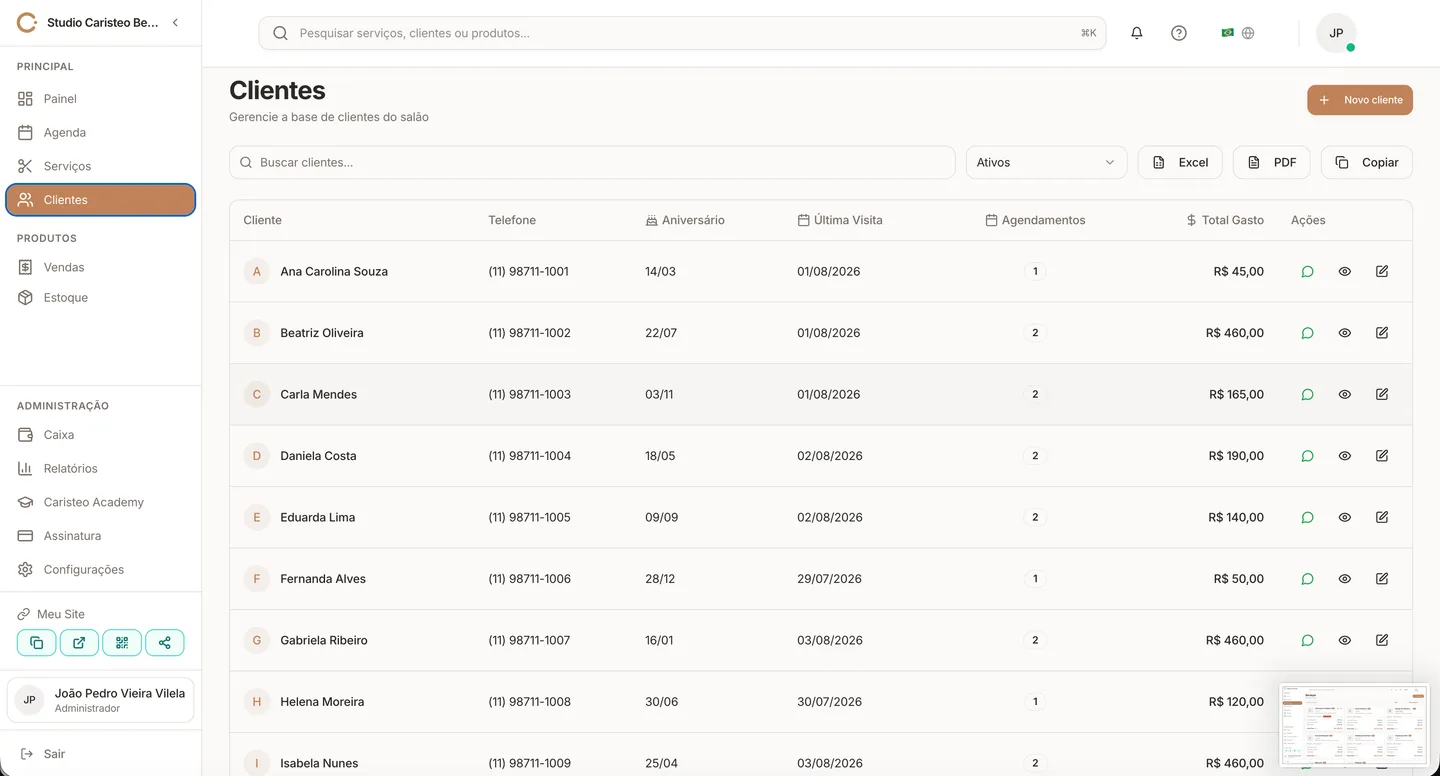Show QR code for Meu Site

(x=122, y=643)
